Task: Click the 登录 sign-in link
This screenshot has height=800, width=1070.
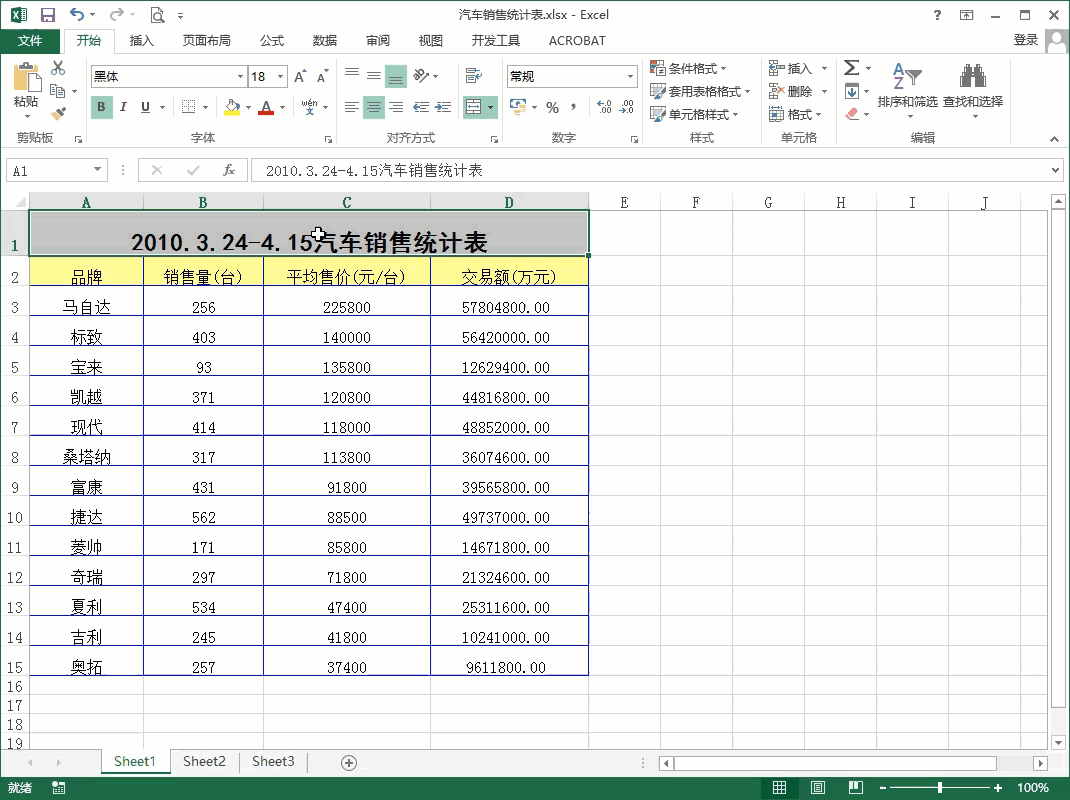Action: (x=1026, y=40)
